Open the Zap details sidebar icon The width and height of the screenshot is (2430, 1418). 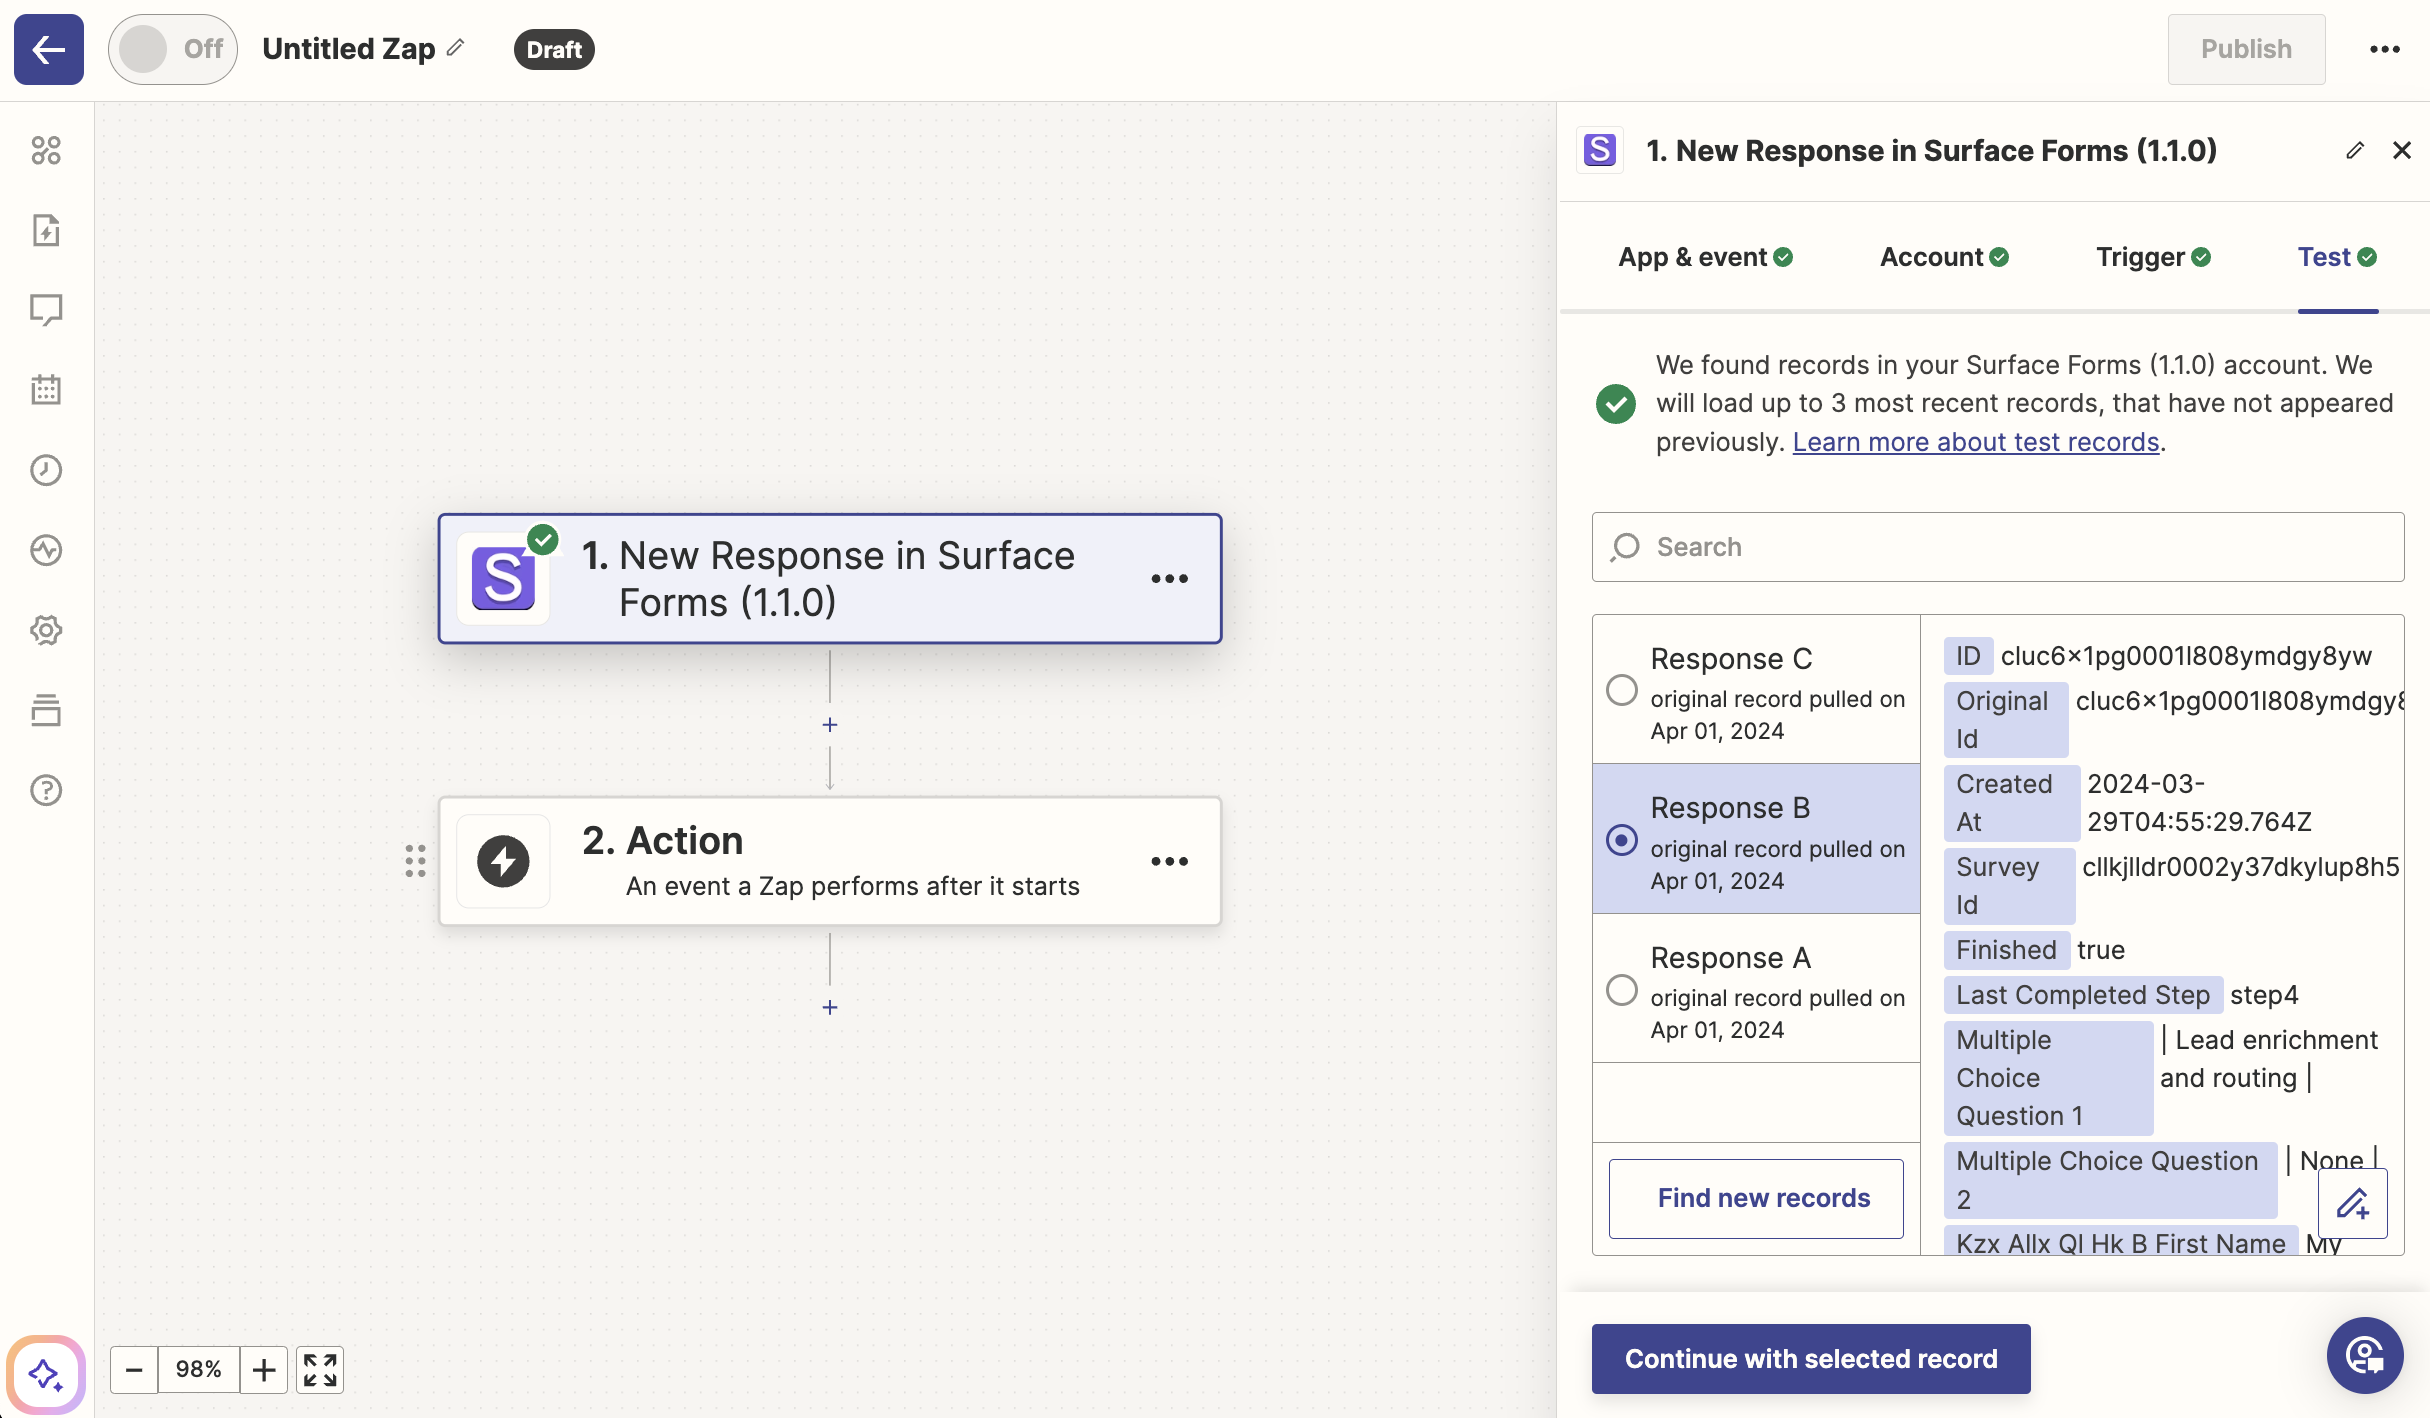coord(46,230)
